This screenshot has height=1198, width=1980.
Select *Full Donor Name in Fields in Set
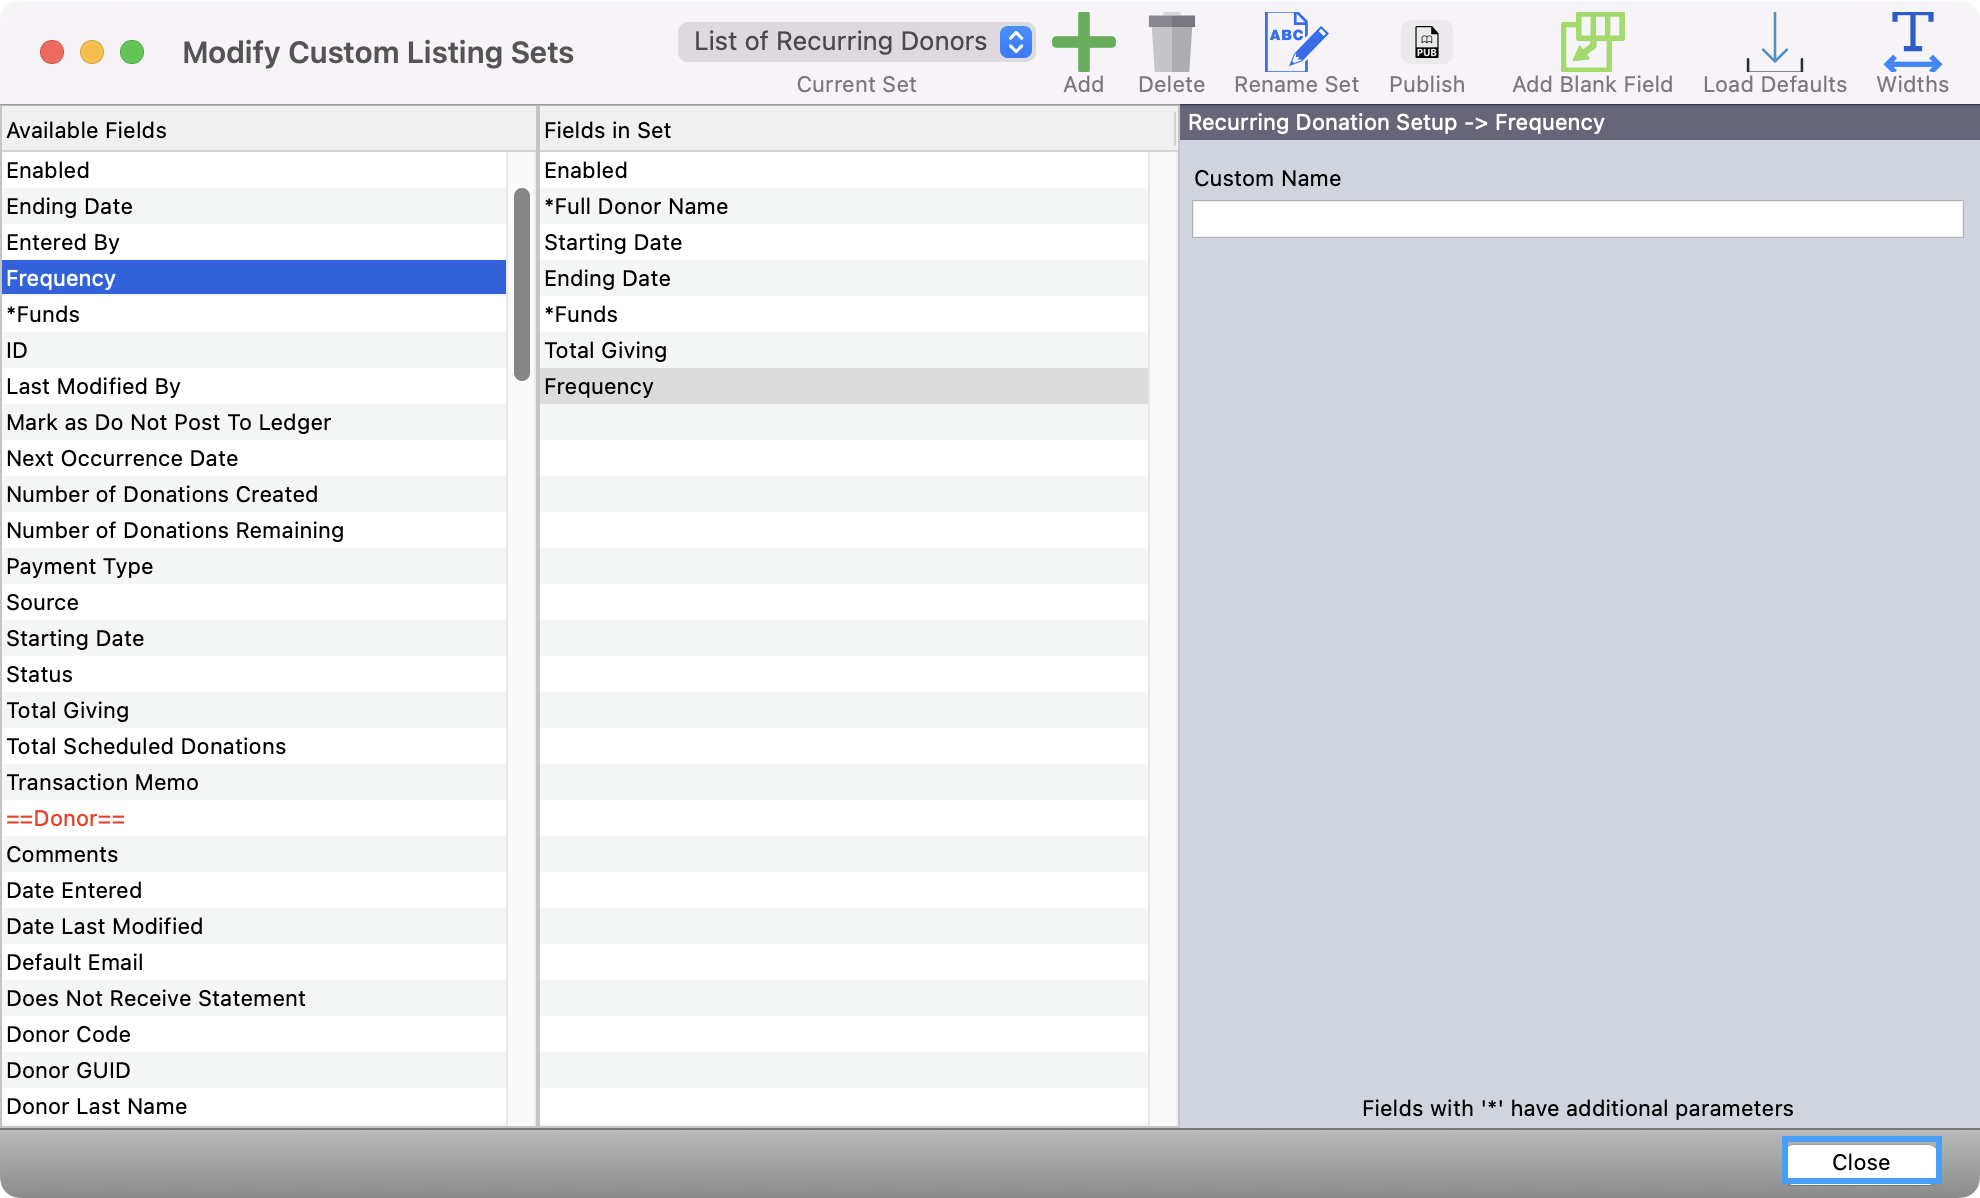[x=842, y=206]
